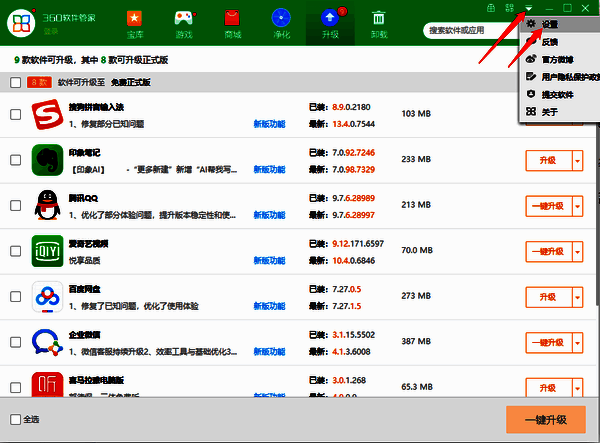The width and height of the screenshot is (600, 443).
Task: Click the 70.0 MB size of 爱奇艺视频
Action: coord(417,250)
